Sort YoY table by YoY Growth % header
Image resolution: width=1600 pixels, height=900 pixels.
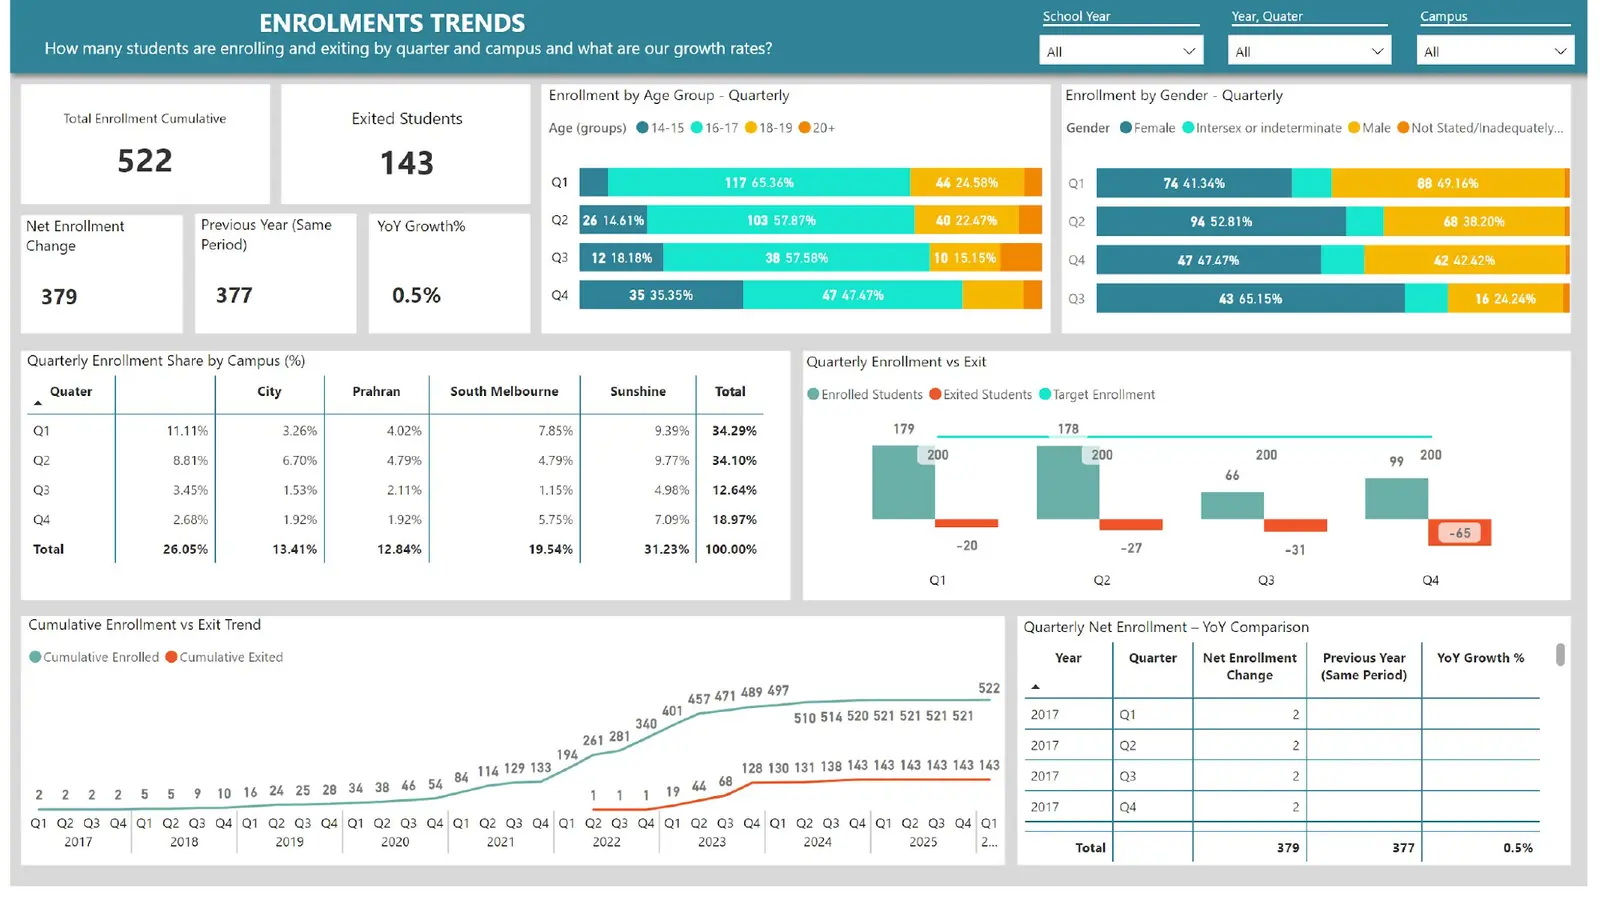click(1480, 658)
